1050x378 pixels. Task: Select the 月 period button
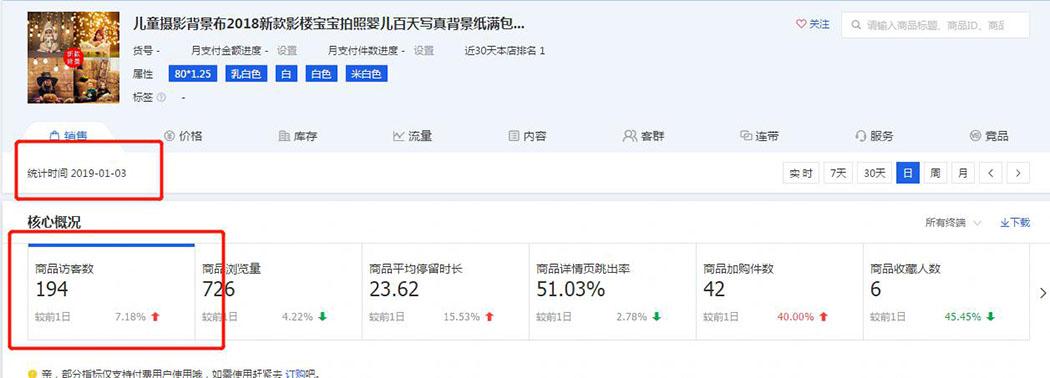click(962, 173)
